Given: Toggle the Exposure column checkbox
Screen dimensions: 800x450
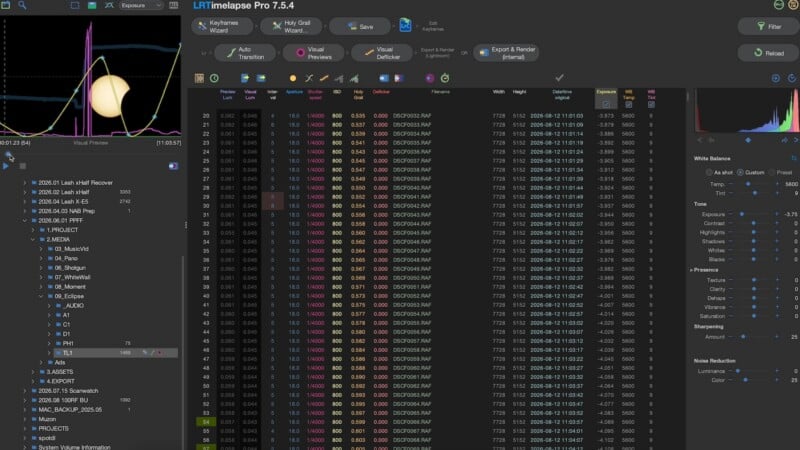Looking at the screenshot, I should (x=606, y=104).
